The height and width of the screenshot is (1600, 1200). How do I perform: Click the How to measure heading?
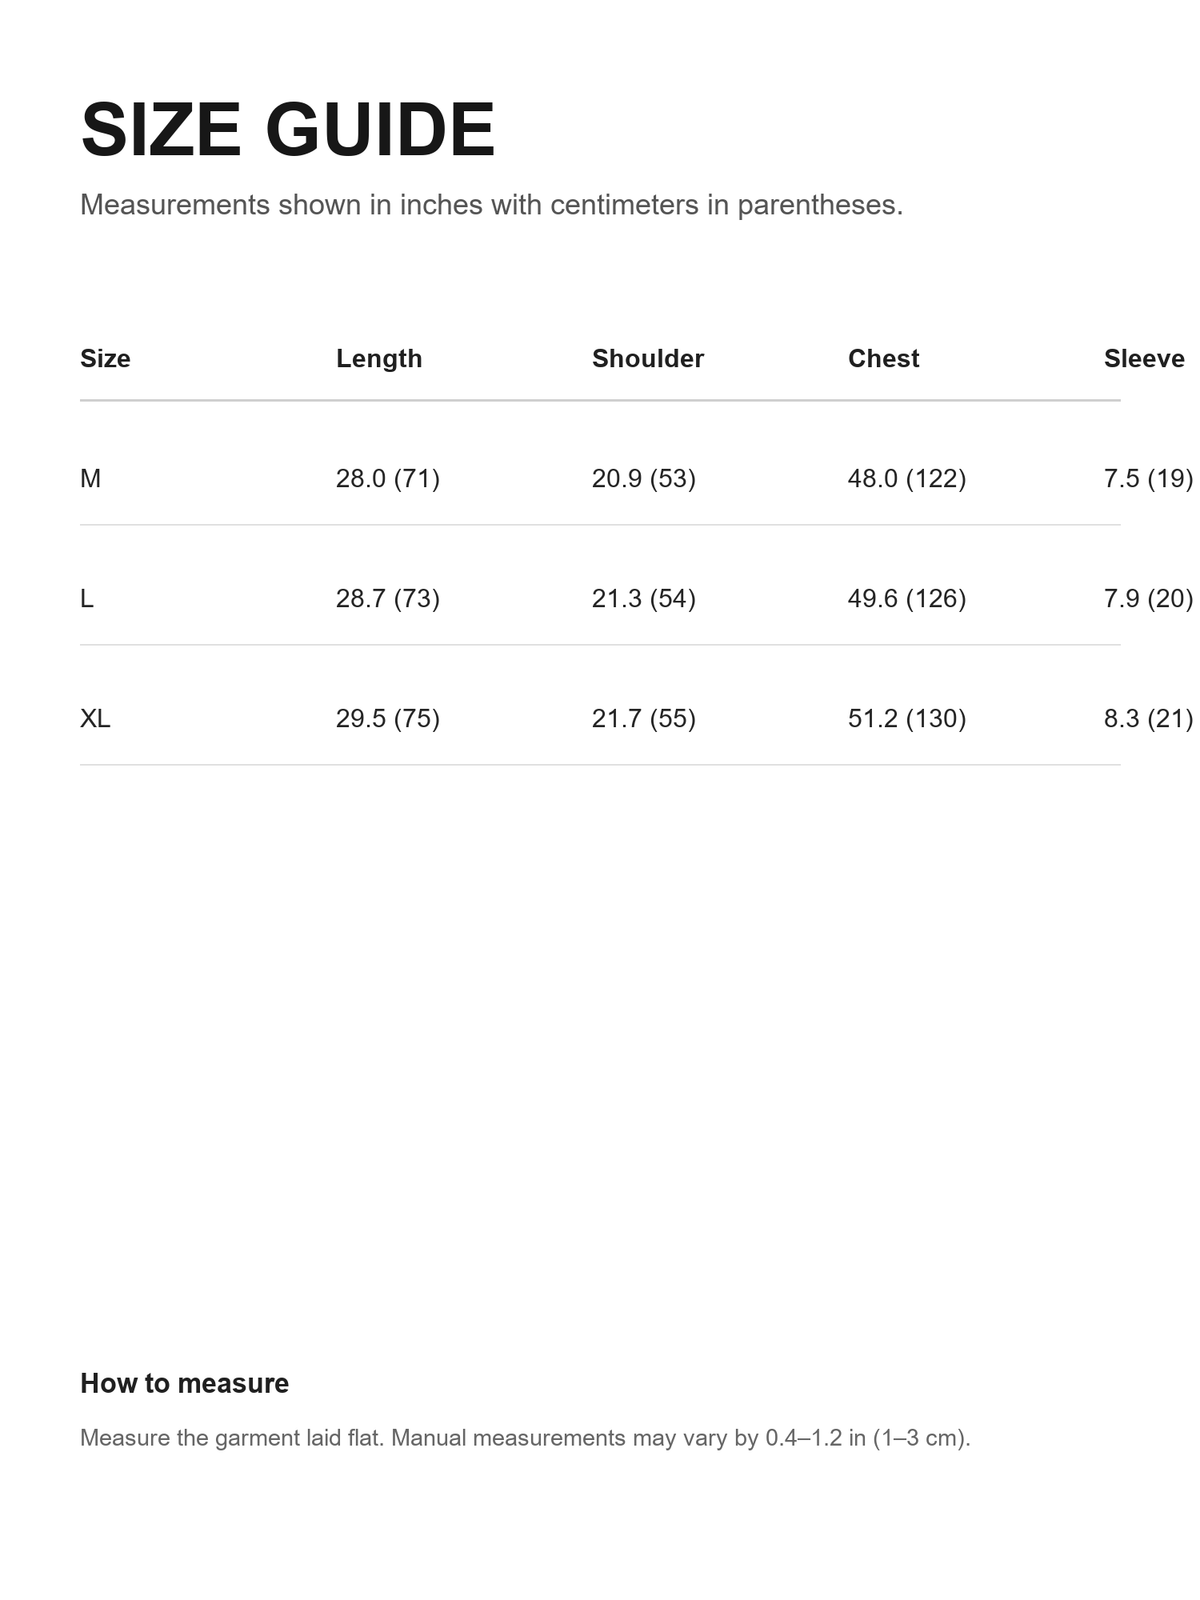[x=184, y=1383]
